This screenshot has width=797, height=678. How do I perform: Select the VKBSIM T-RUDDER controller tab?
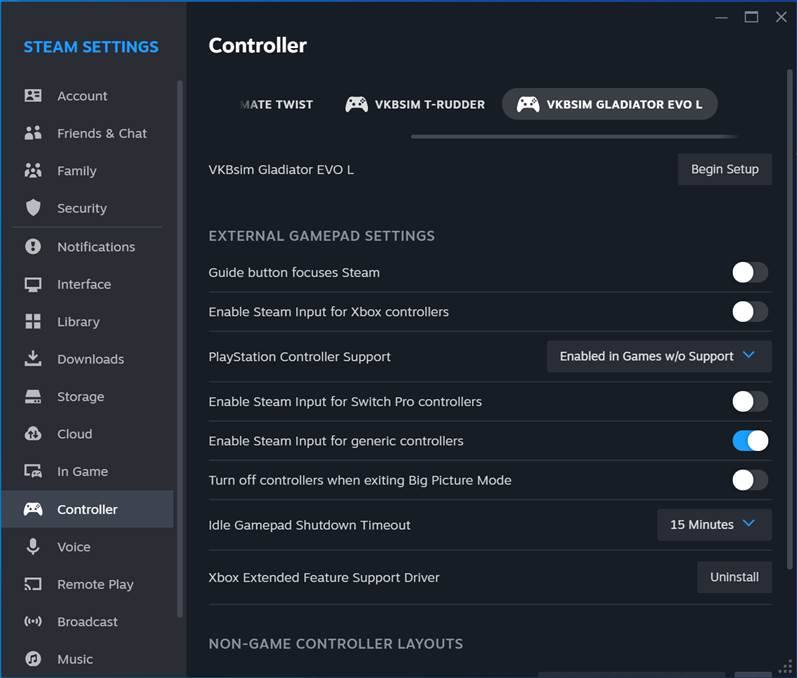pos(415,104)
